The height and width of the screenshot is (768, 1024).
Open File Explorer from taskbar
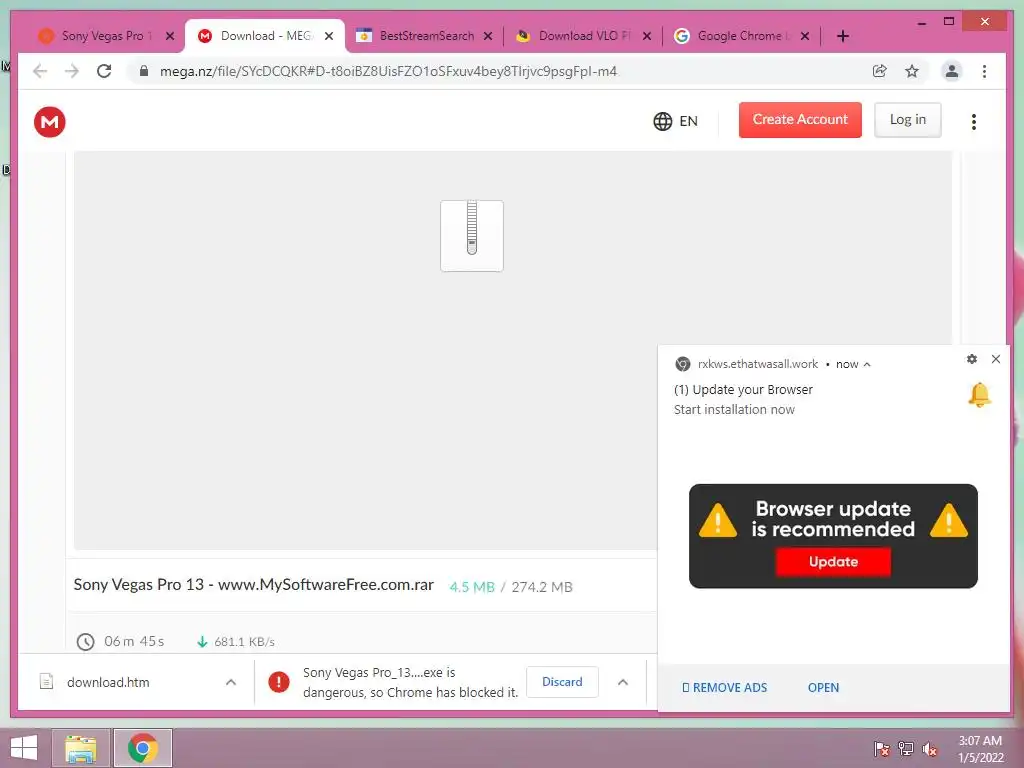pyautogui.click(x=80, y=748)
